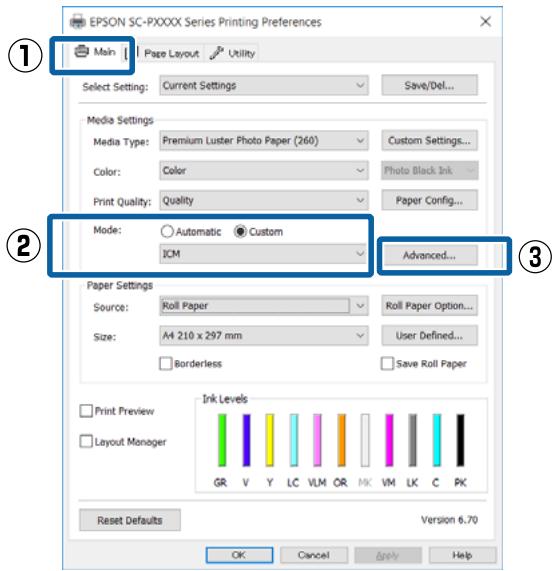The width and height of the screenshot is (554, 571).
Task: Click the User Defined... button
Action: click(x=429, y=335)
